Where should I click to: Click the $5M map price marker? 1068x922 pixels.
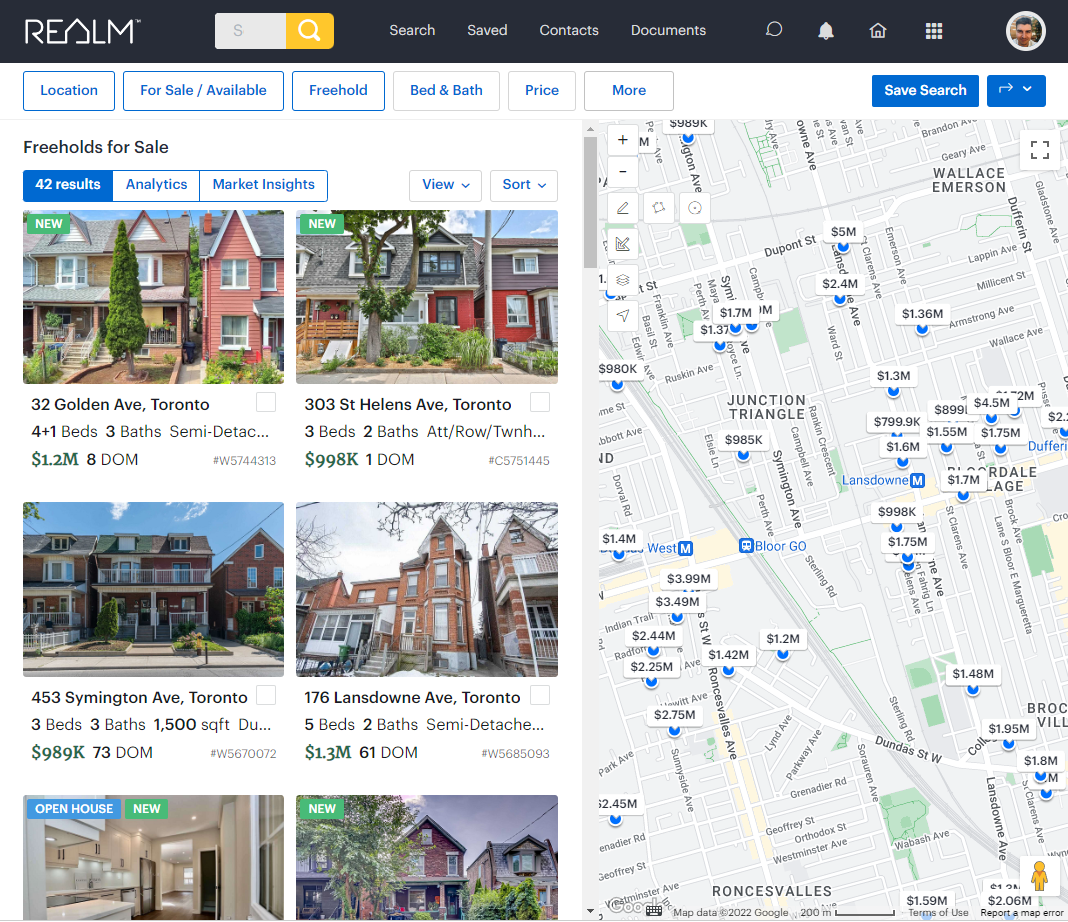pyautogui.click(x=843, y=232)
